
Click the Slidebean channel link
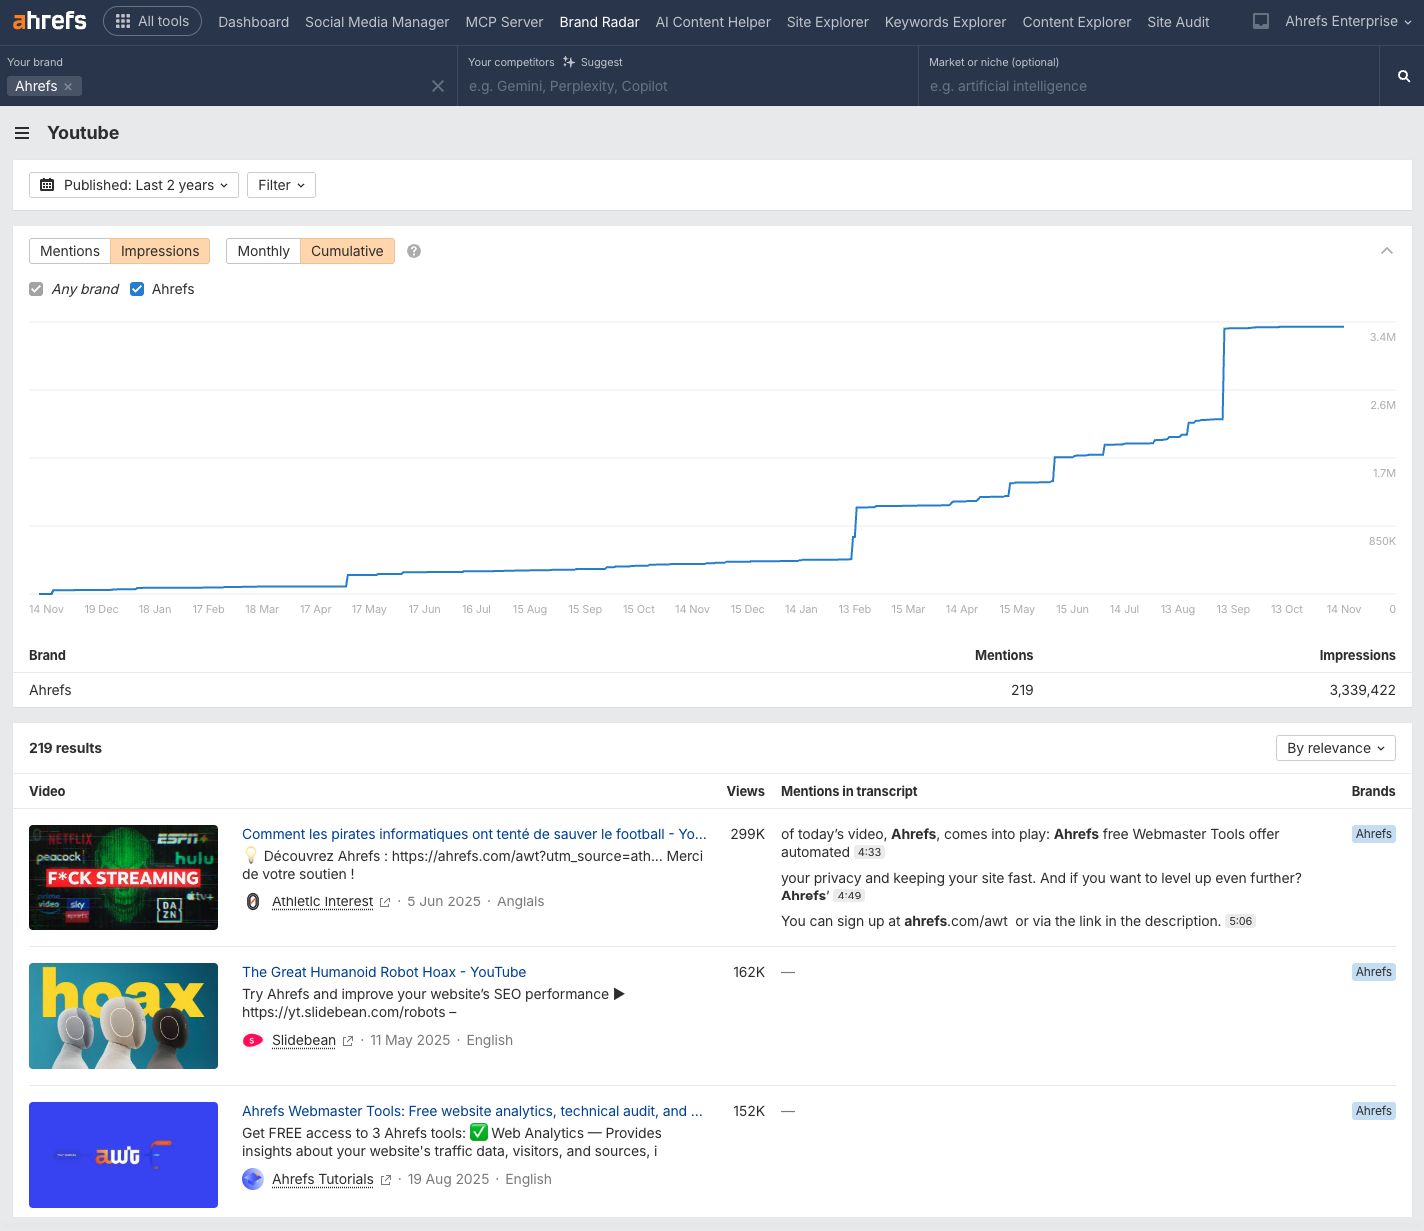click(304, 1040)
